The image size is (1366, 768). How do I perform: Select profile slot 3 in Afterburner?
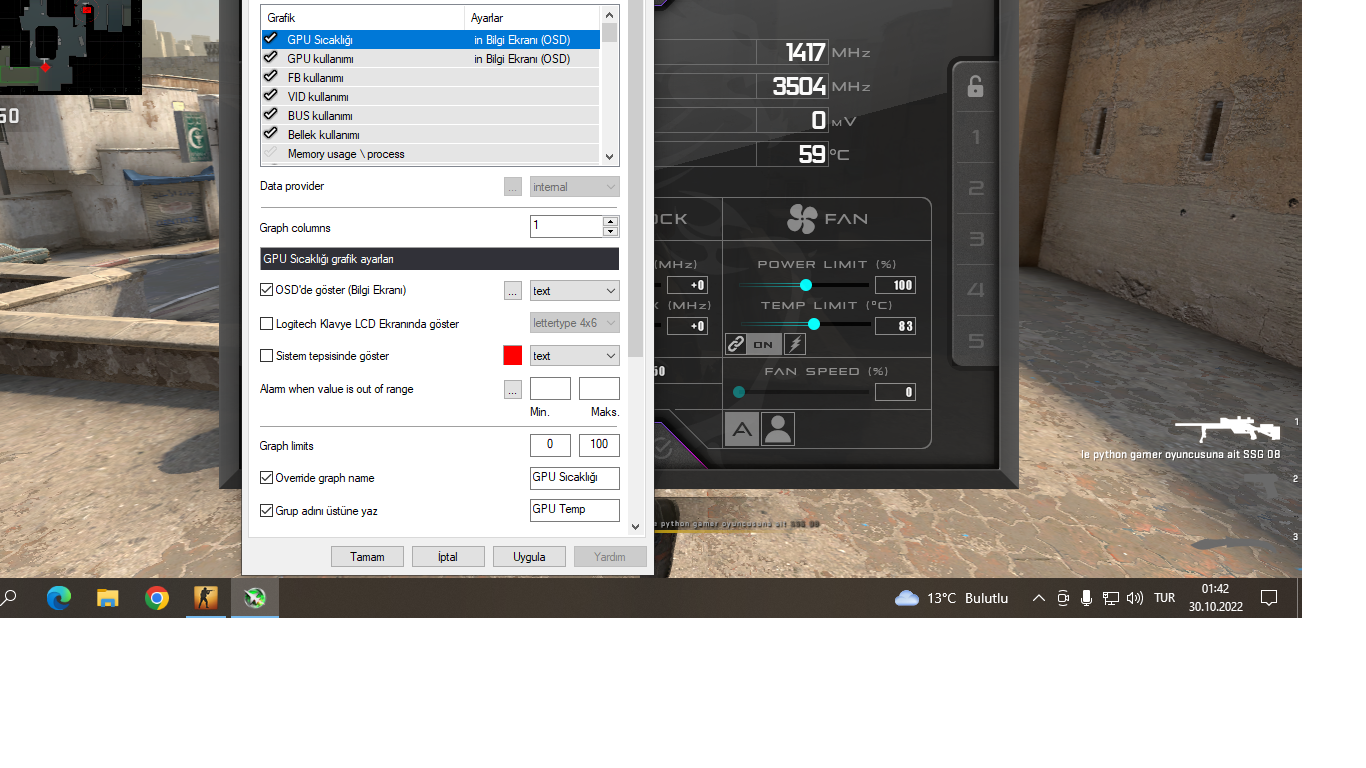(x=976, y=239)
